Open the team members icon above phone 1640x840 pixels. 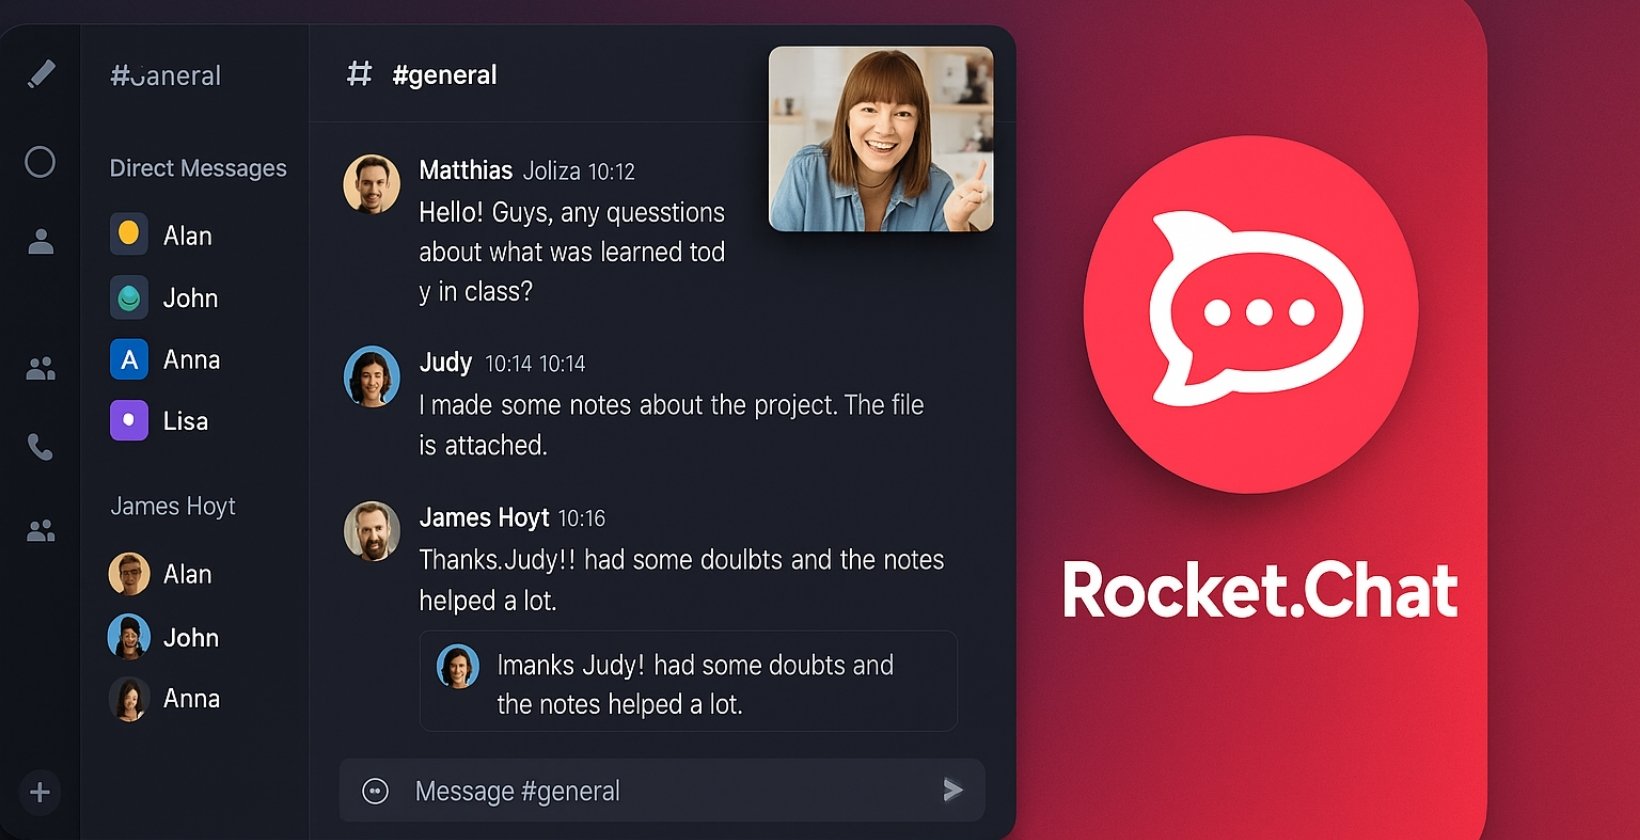41,369
